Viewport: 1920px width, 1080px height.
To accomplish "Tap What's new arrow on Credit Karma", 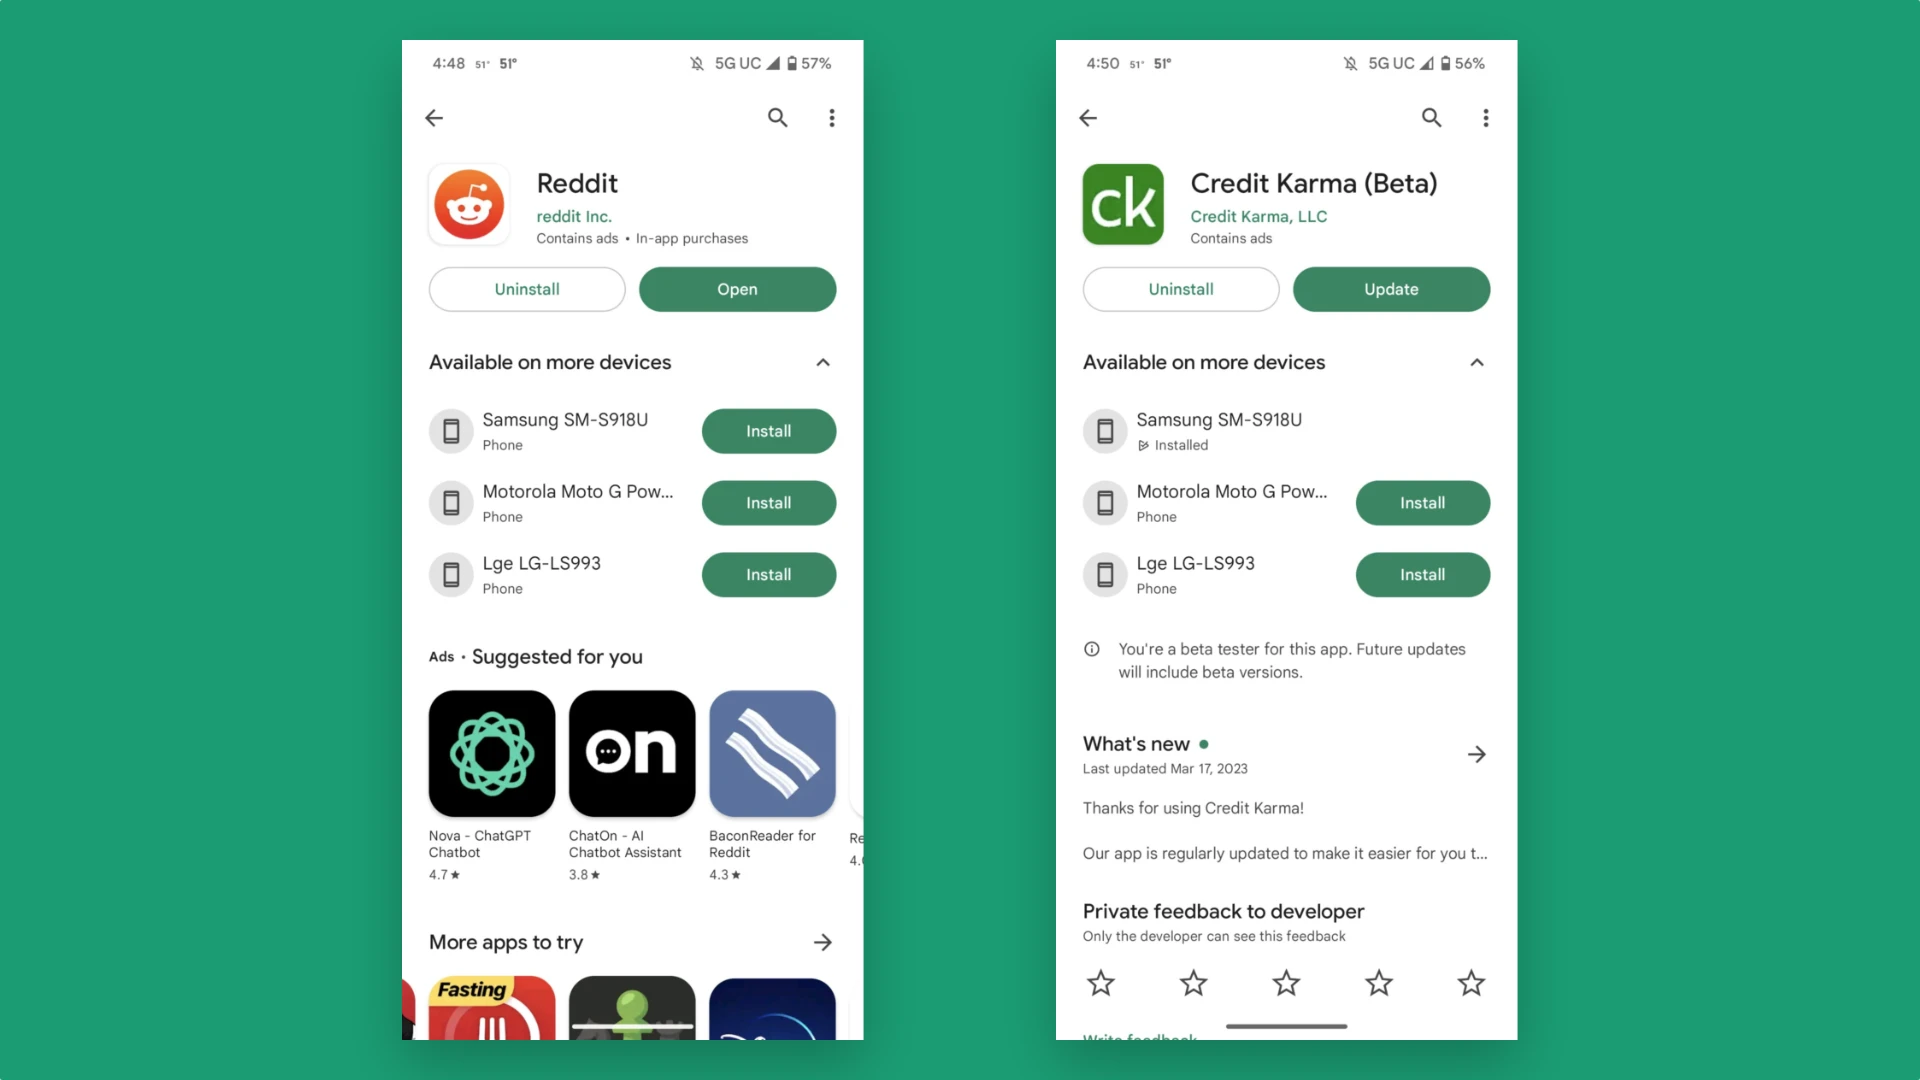I will point(1476,753).
